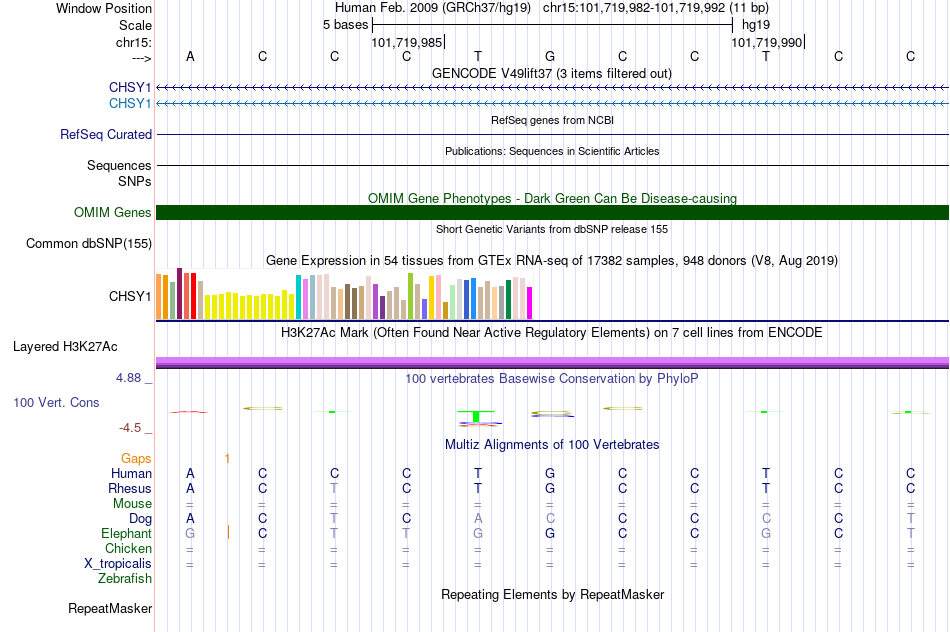This screenshot has height=632, width=950.
Task: Select the Elephant species label
Action: 126,534
